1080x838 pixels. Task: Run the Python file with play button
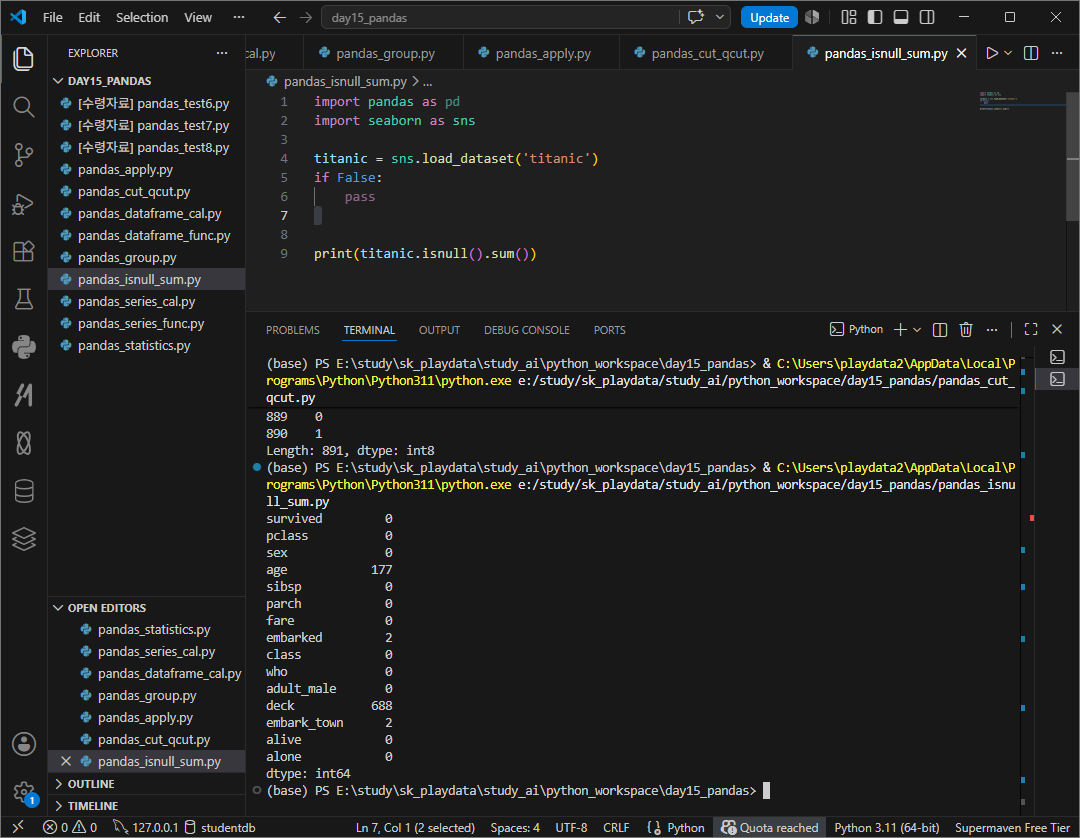coord(992,53)
